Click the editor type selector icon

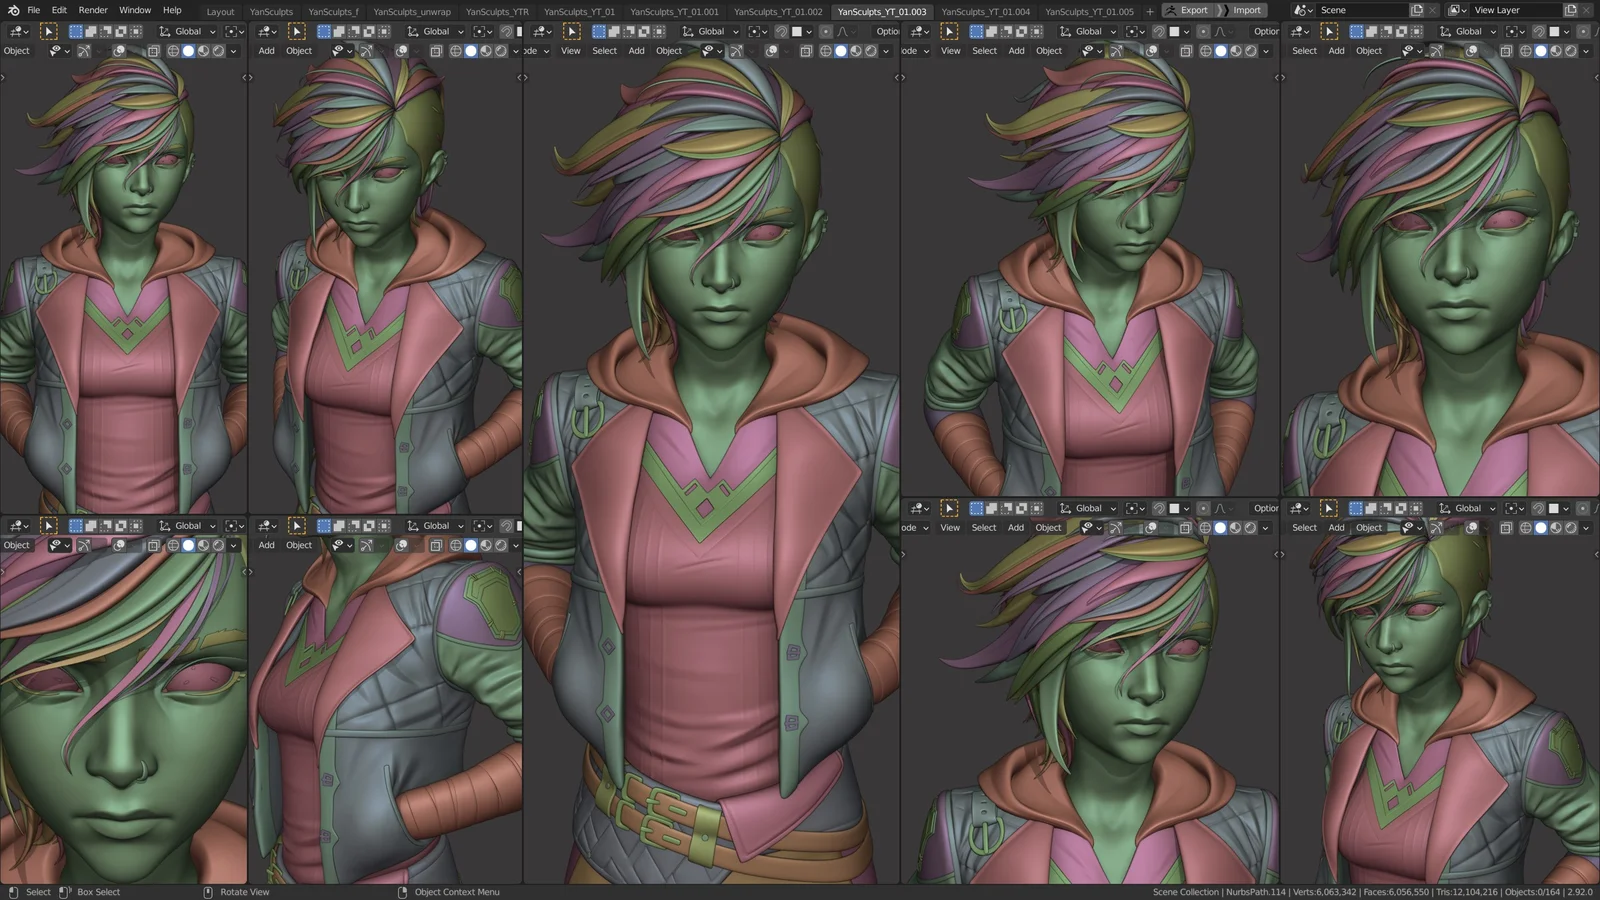(18, 31)
